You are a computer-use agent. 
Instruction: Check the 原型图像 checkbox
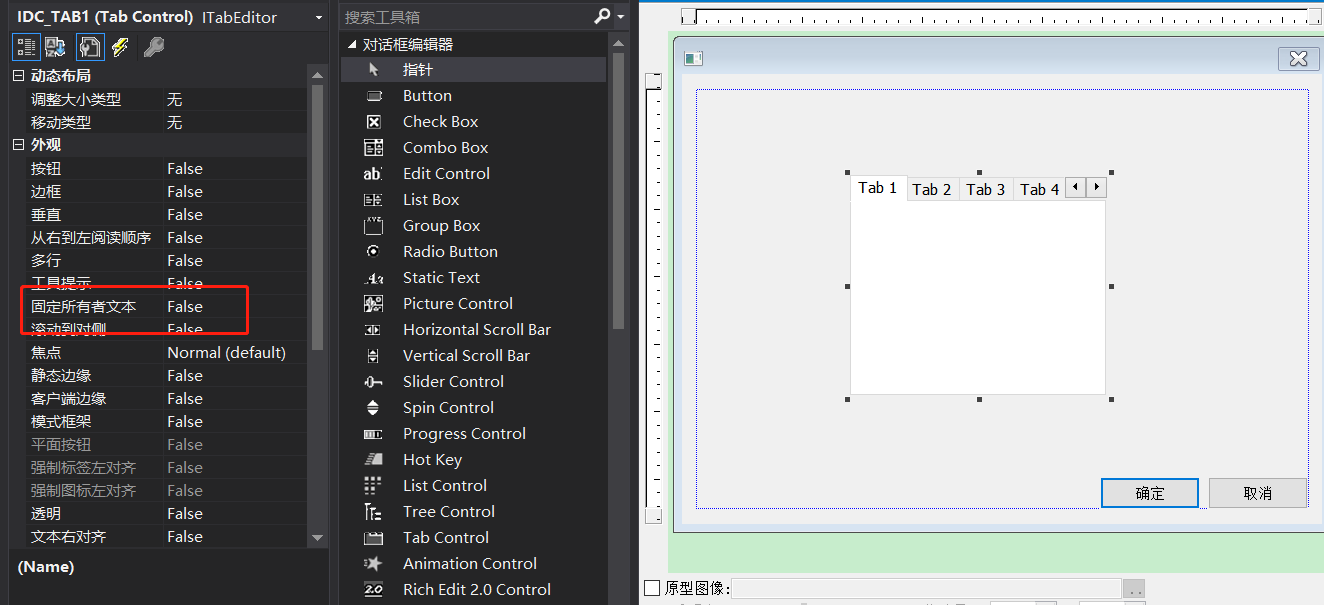tap(651, 588)
